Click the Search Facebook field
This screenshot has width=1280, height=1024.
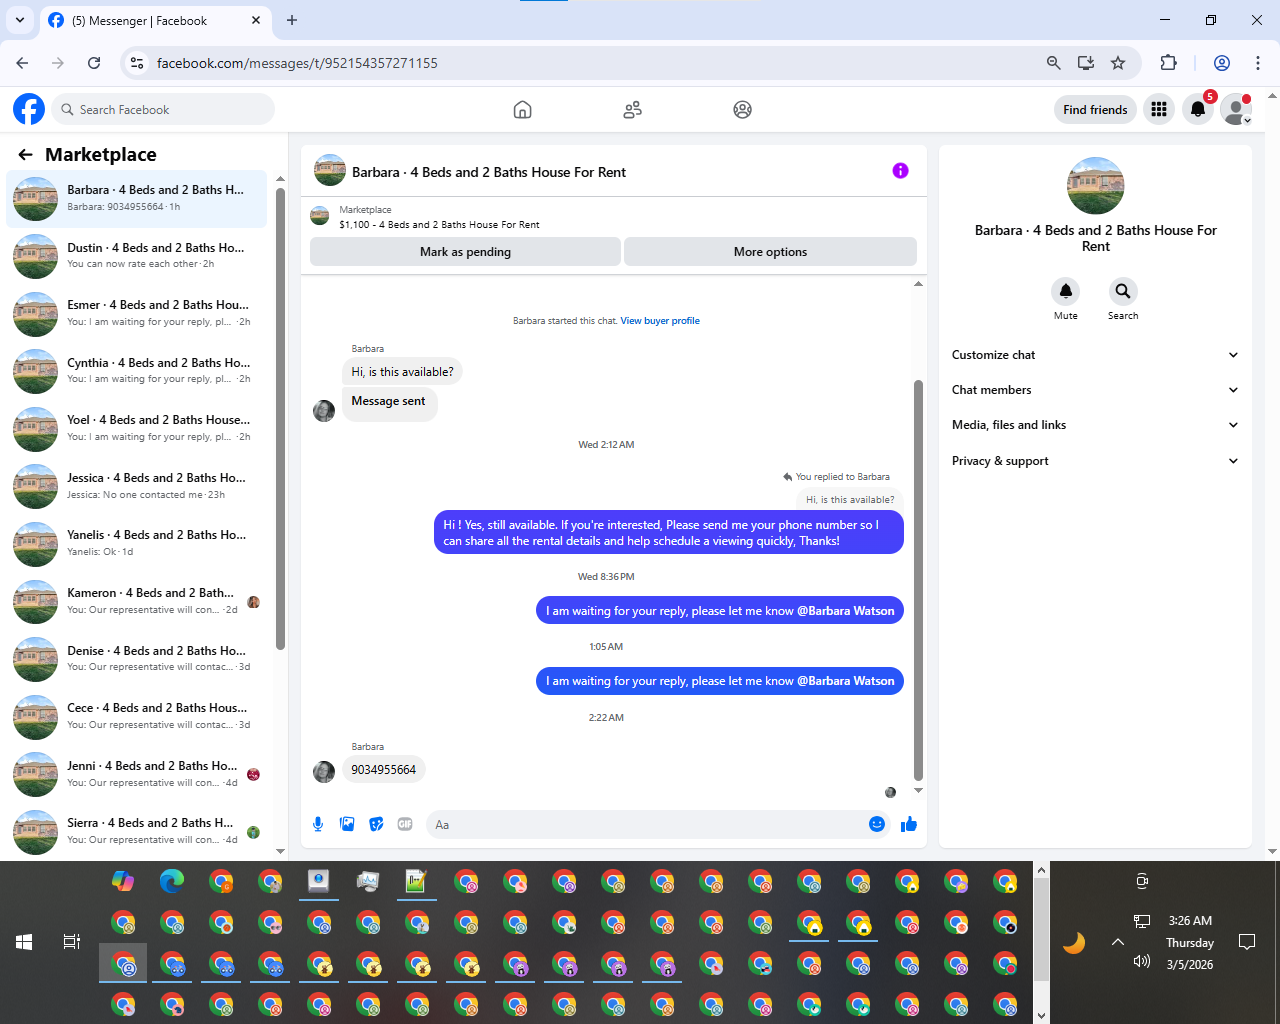pyautogui.click(x=162, y=110)
